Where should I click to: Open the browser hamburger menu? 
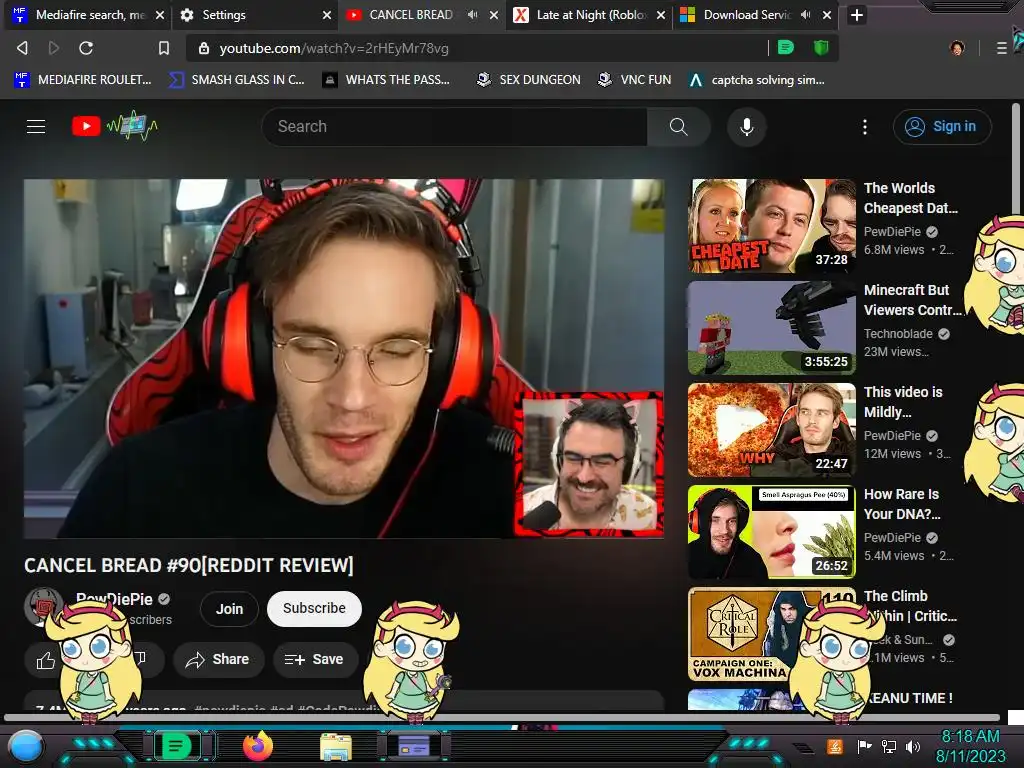pyautogui.click(x=1001, y=48)
